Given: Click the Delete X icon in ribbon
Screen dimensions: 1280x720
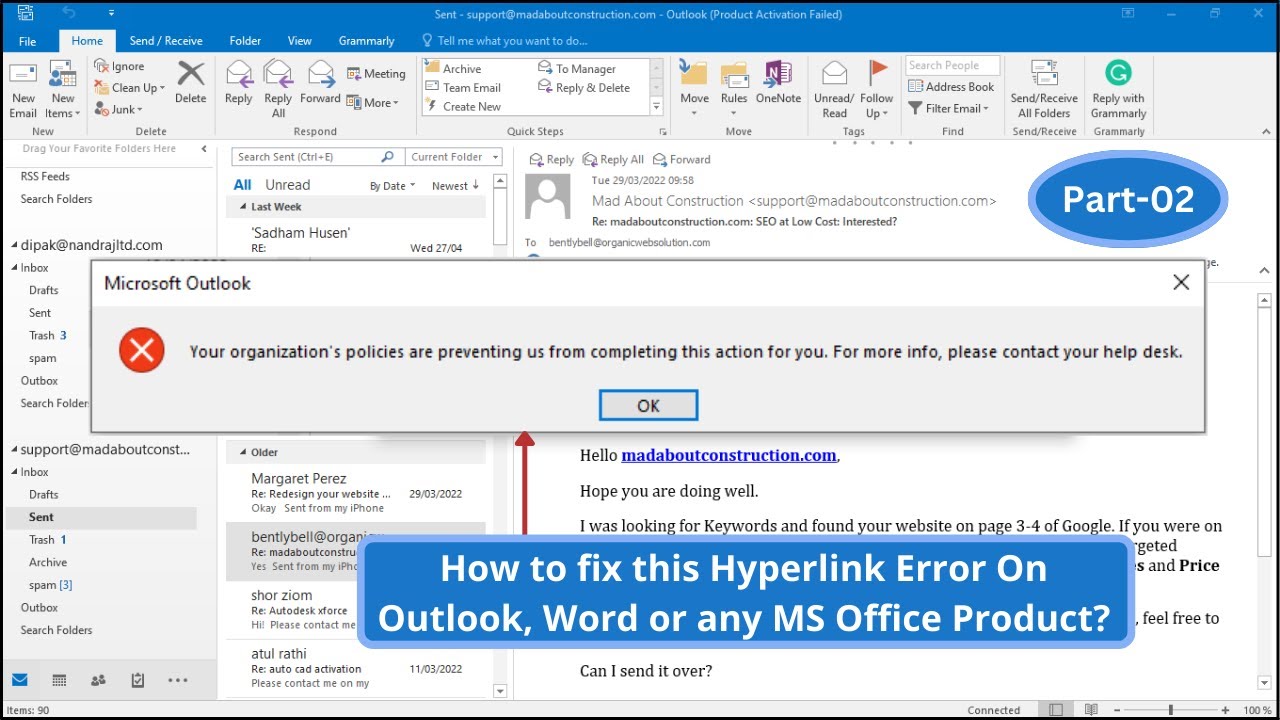Looking at the screenshot, I should [190, 74].
